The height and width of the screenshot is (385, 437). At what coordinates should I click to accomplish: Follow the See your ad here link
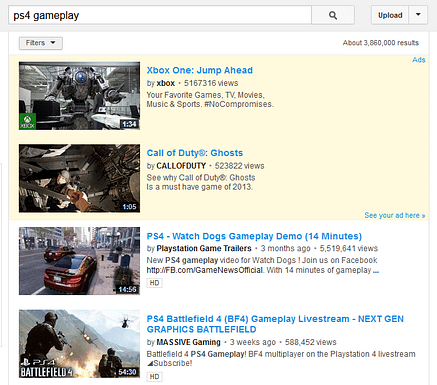395,215
